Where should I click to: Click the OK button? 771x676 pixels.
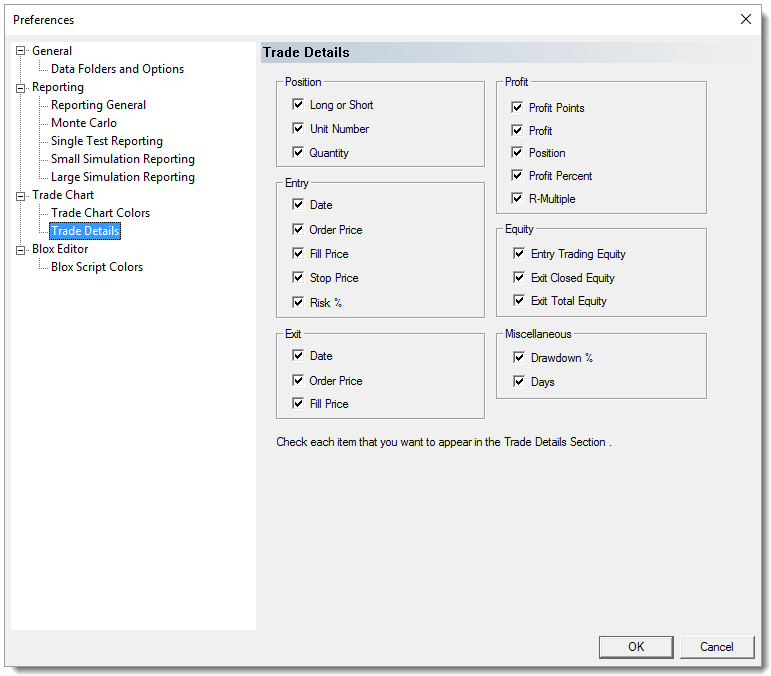636,647
